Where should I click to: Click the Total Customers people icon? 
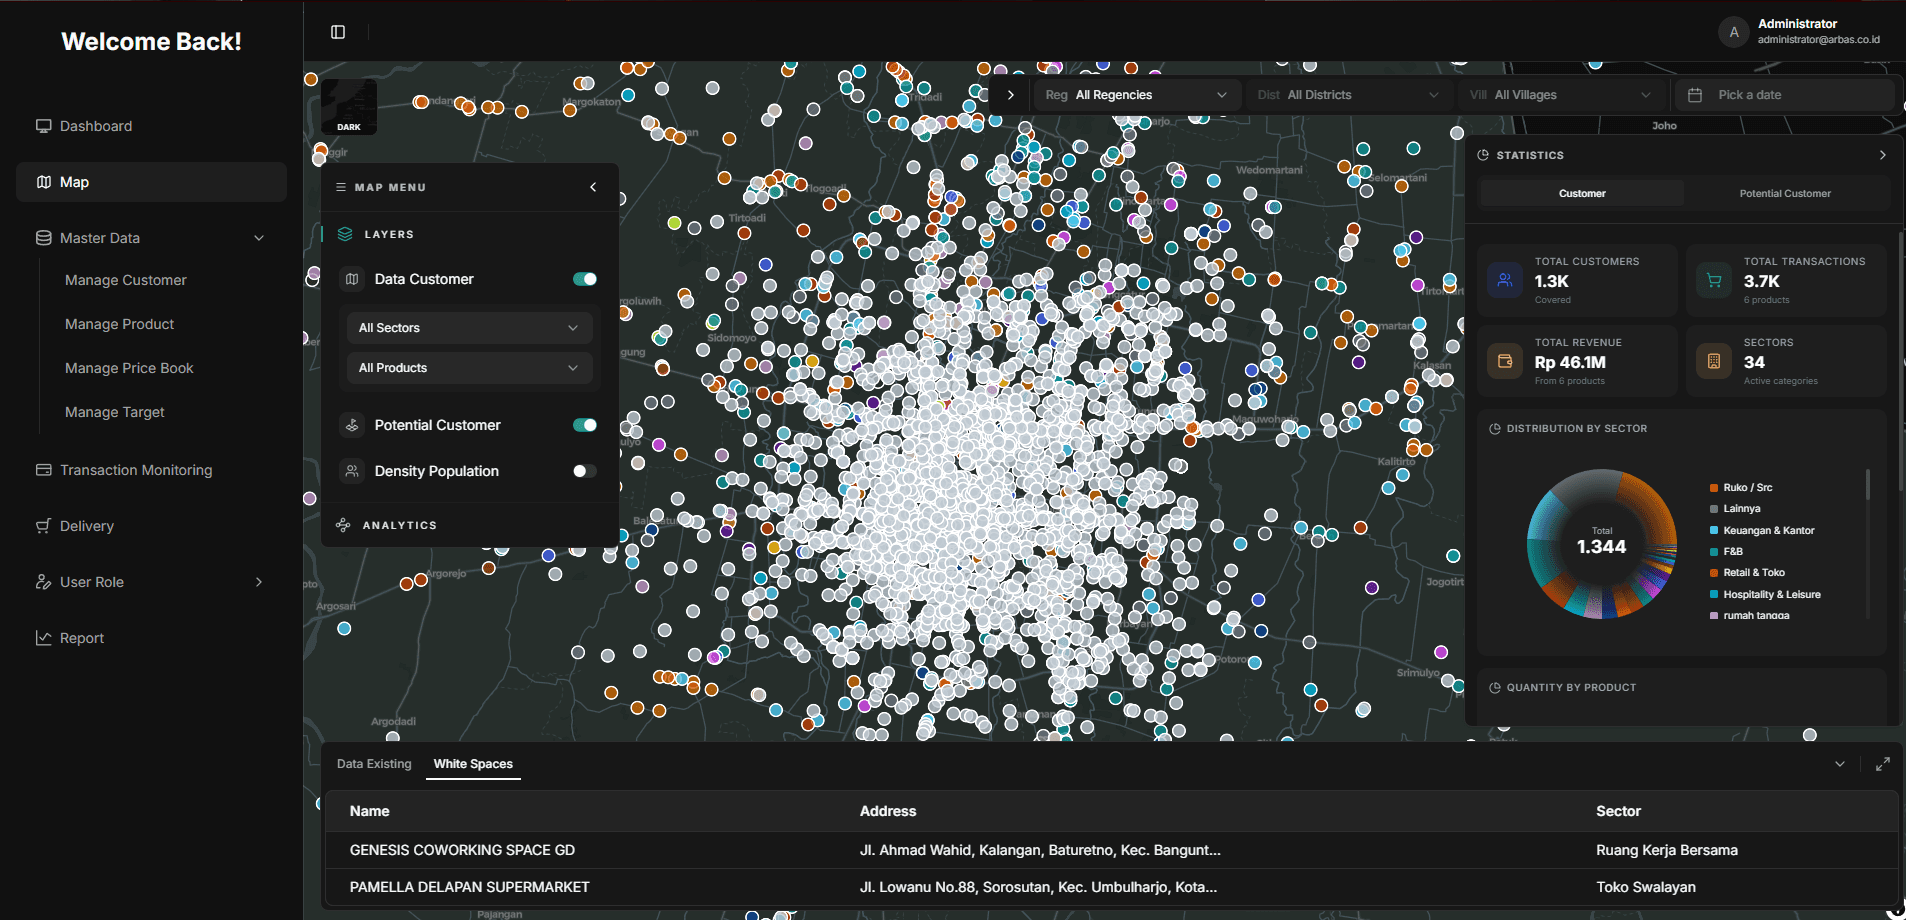click(1504, 281)
